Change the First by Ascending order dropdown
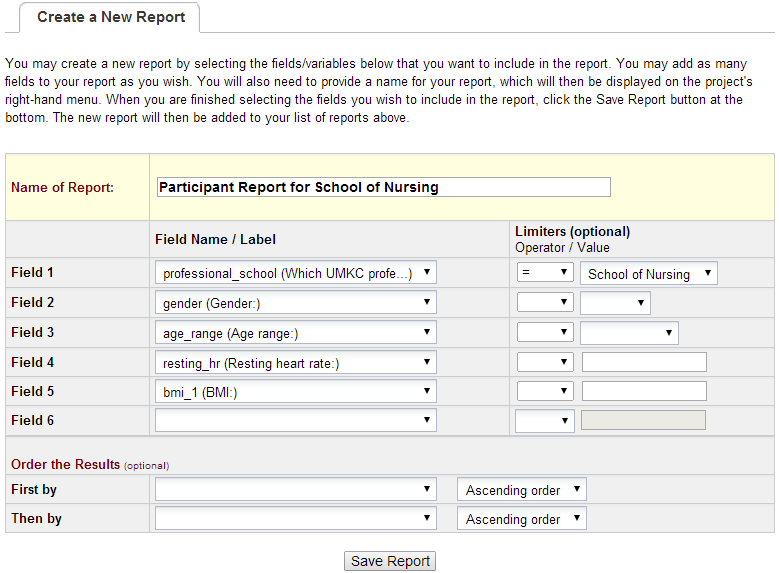Screen dimensions: 779x573 [x=521, y=489]
